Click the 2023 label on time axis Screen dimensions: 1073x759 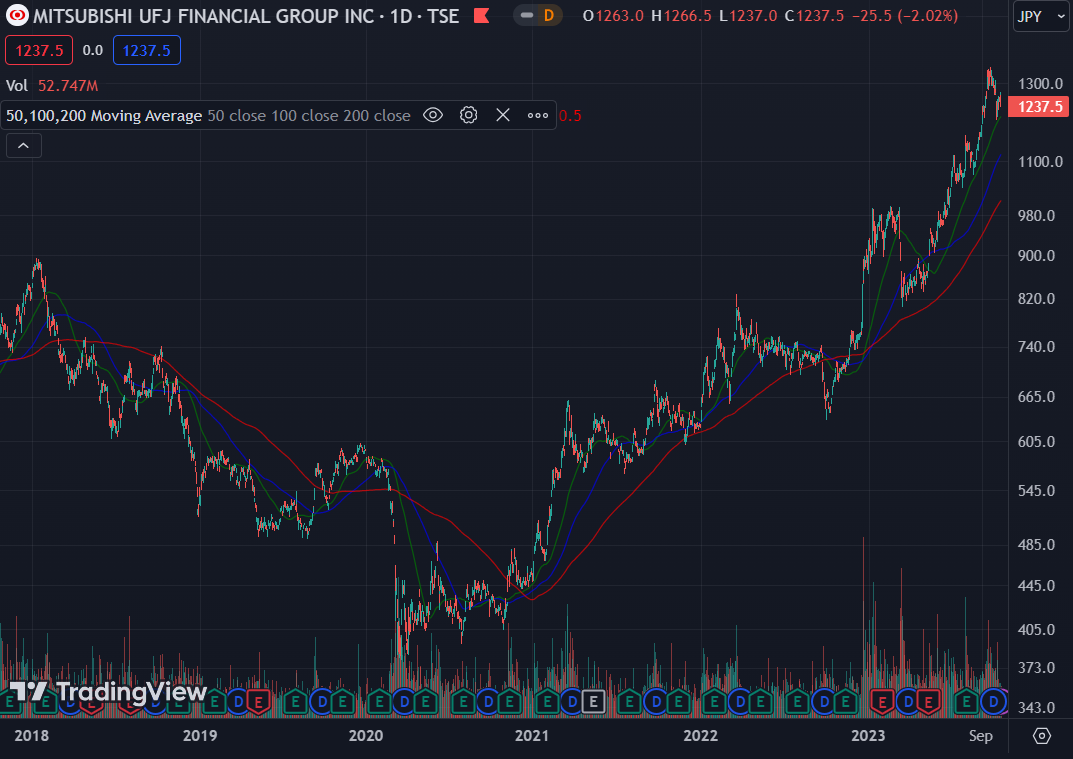point(868,736)
